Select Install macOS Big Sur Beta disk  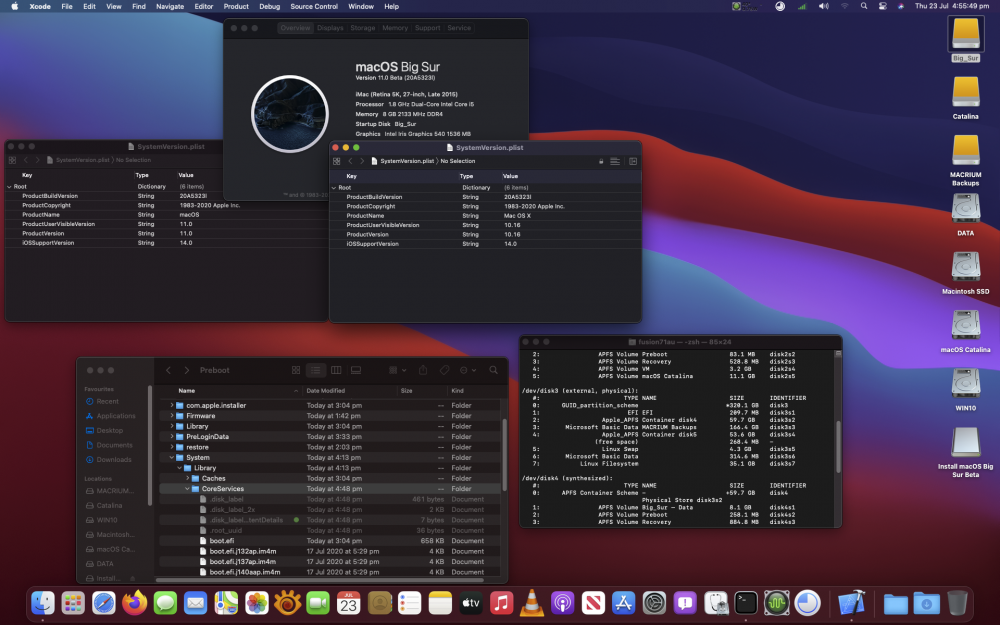pos(966,441)
